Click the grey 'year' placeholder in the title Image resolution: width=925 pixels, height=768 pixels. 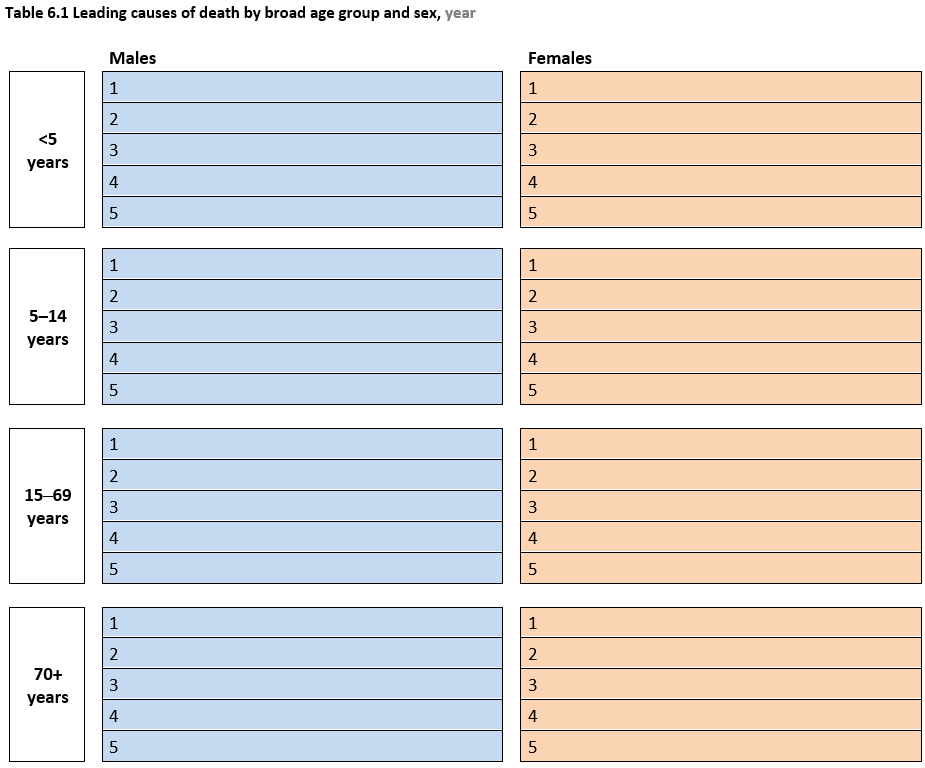tap(460, 14)
